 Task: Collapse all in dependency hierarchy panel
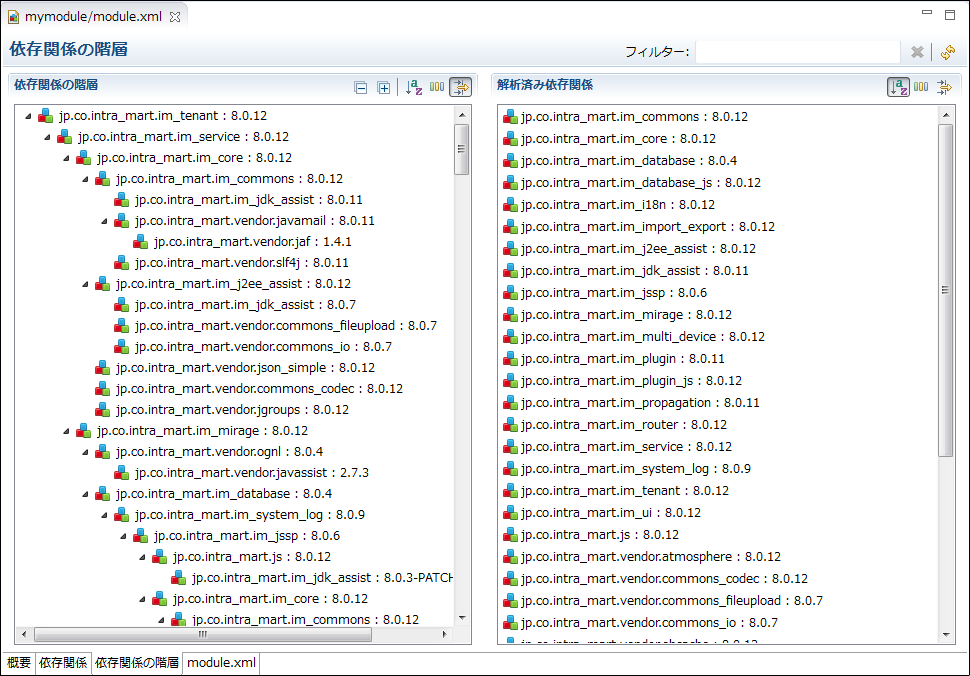coord(361,88)
